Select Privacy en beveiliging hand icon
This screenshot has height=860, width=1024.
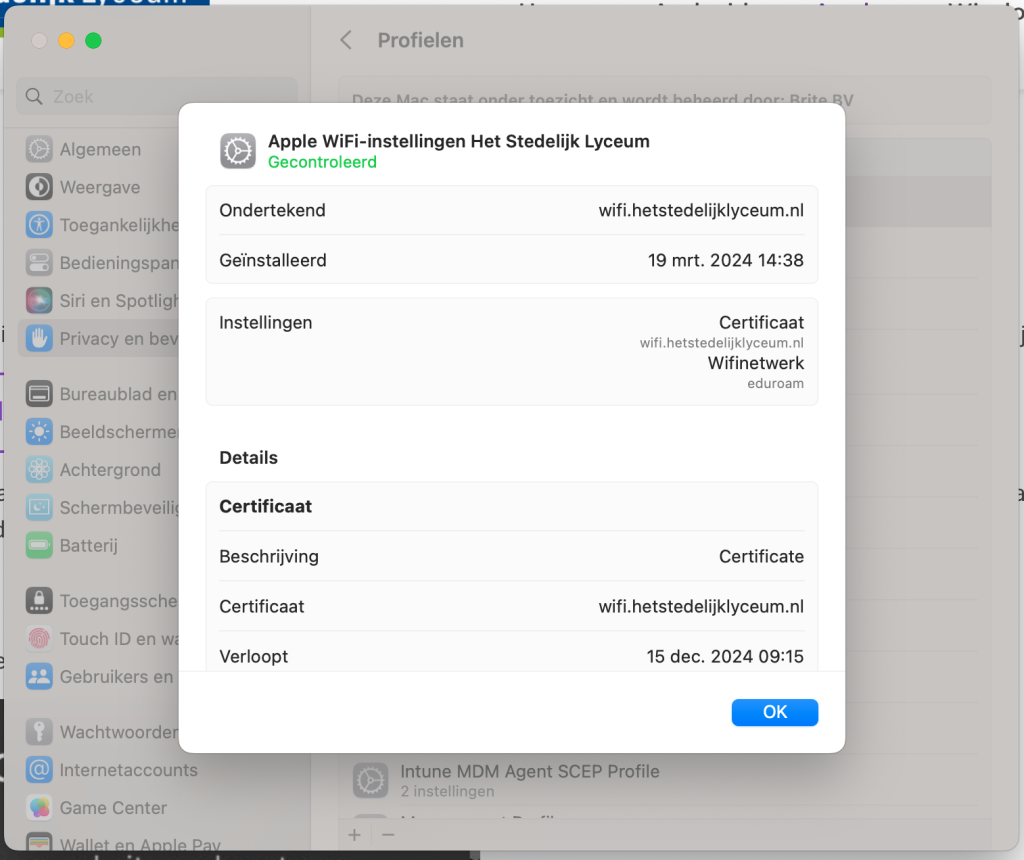39,339
